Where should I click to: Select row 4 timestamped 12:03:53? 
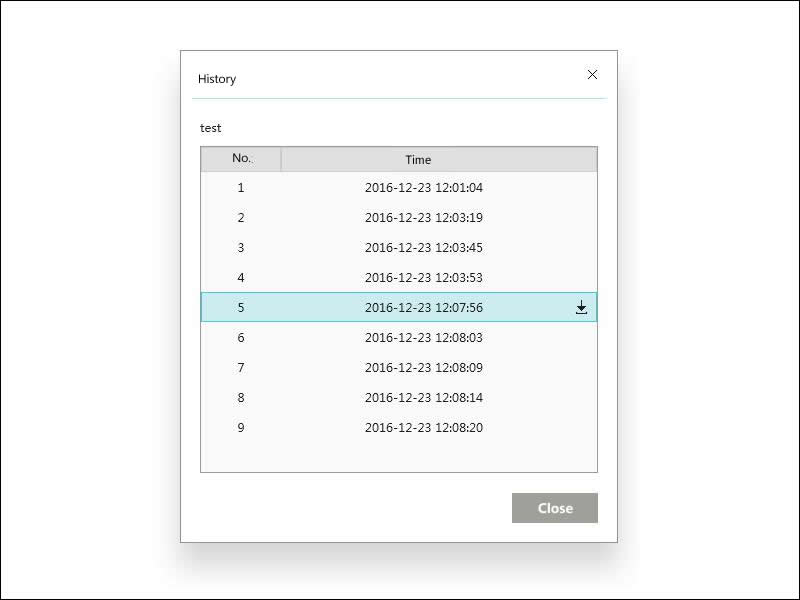(x=398, y=278)
